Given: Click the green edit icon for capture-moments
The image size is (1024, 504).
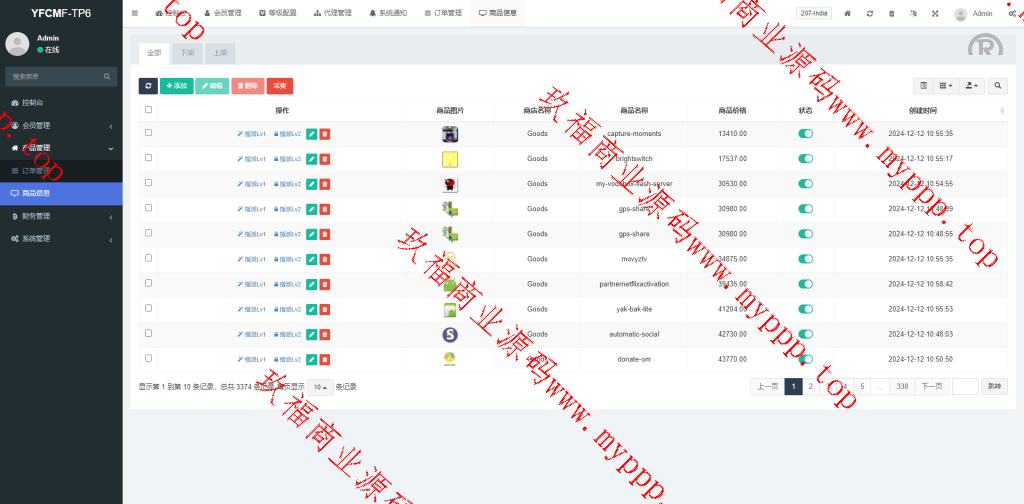Looking at the screenshot, I should [312, 133].
